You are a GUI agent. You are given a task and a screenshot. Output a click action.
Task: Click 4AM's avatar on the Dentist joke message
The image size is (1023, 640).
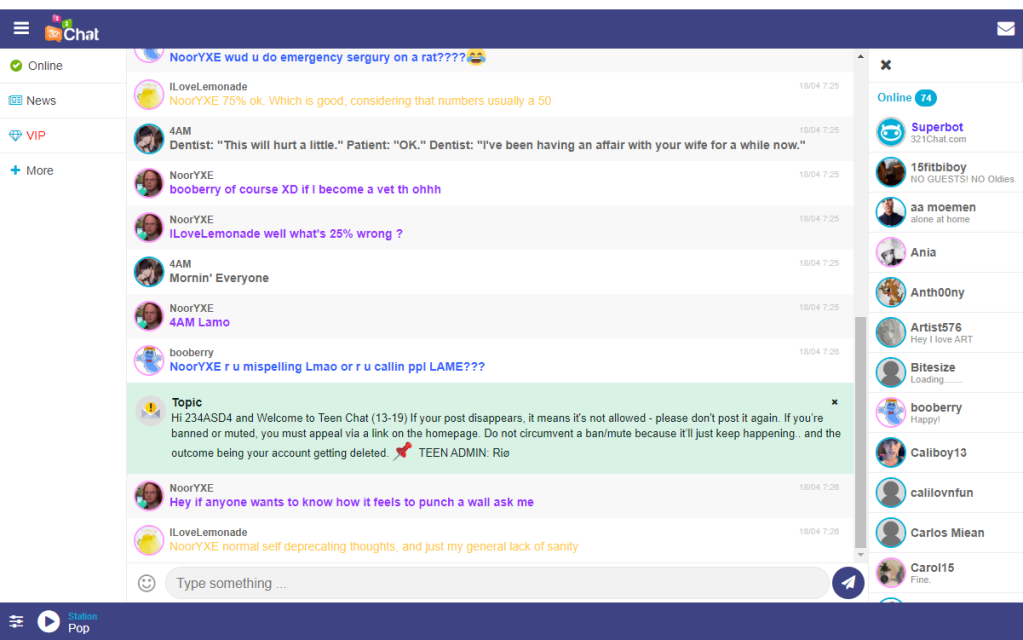[x=149, y=139]
